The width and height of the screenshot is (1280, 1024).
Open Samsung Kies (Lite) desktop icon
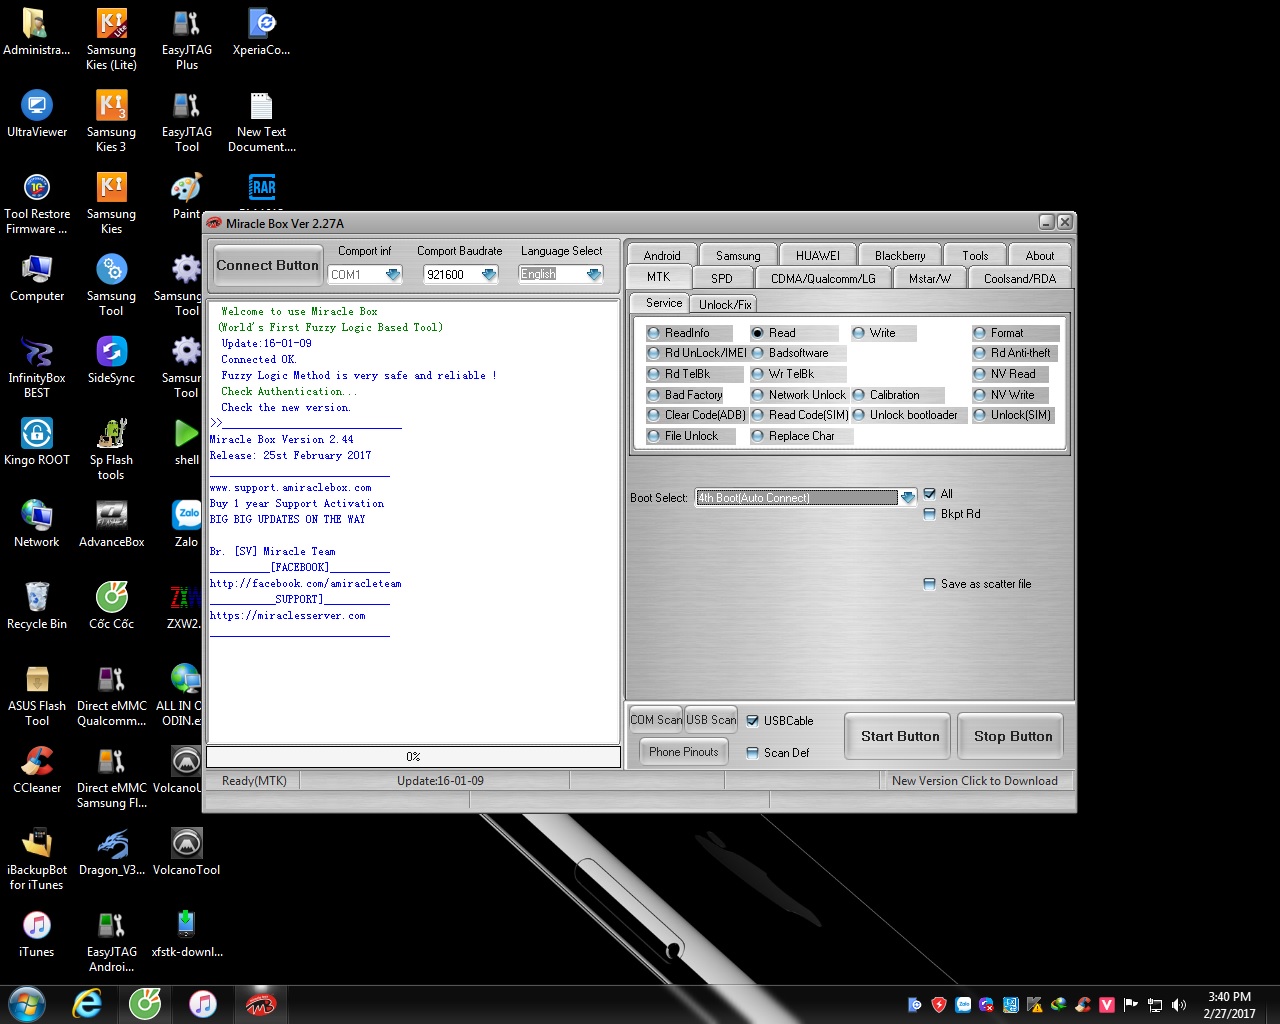(x=111, y=40)
